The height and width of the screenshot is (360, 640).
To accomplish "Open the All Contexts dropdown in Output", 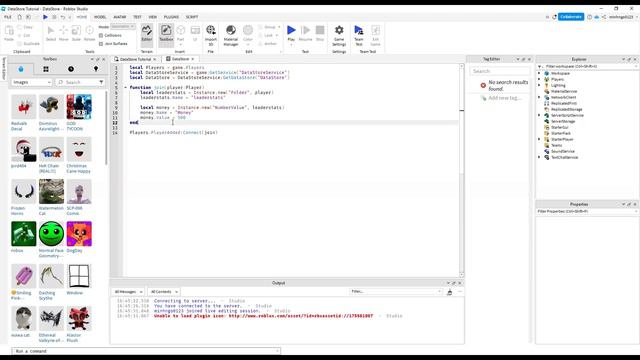I will [x=164, y=292].
